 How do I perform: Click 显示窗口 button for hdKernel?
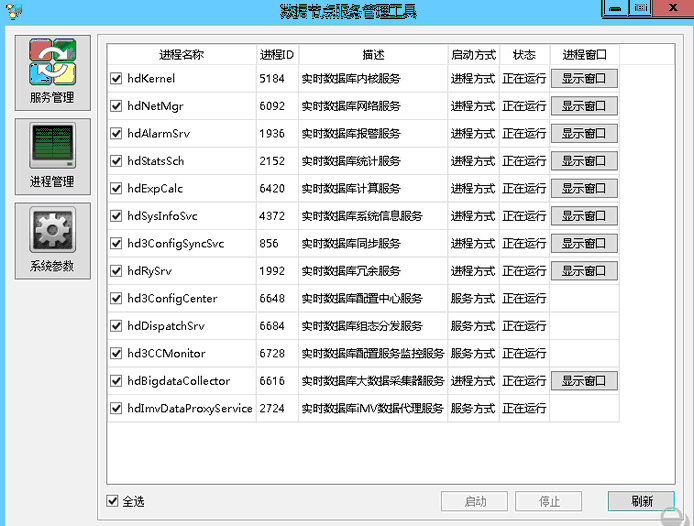pos(584,78)
